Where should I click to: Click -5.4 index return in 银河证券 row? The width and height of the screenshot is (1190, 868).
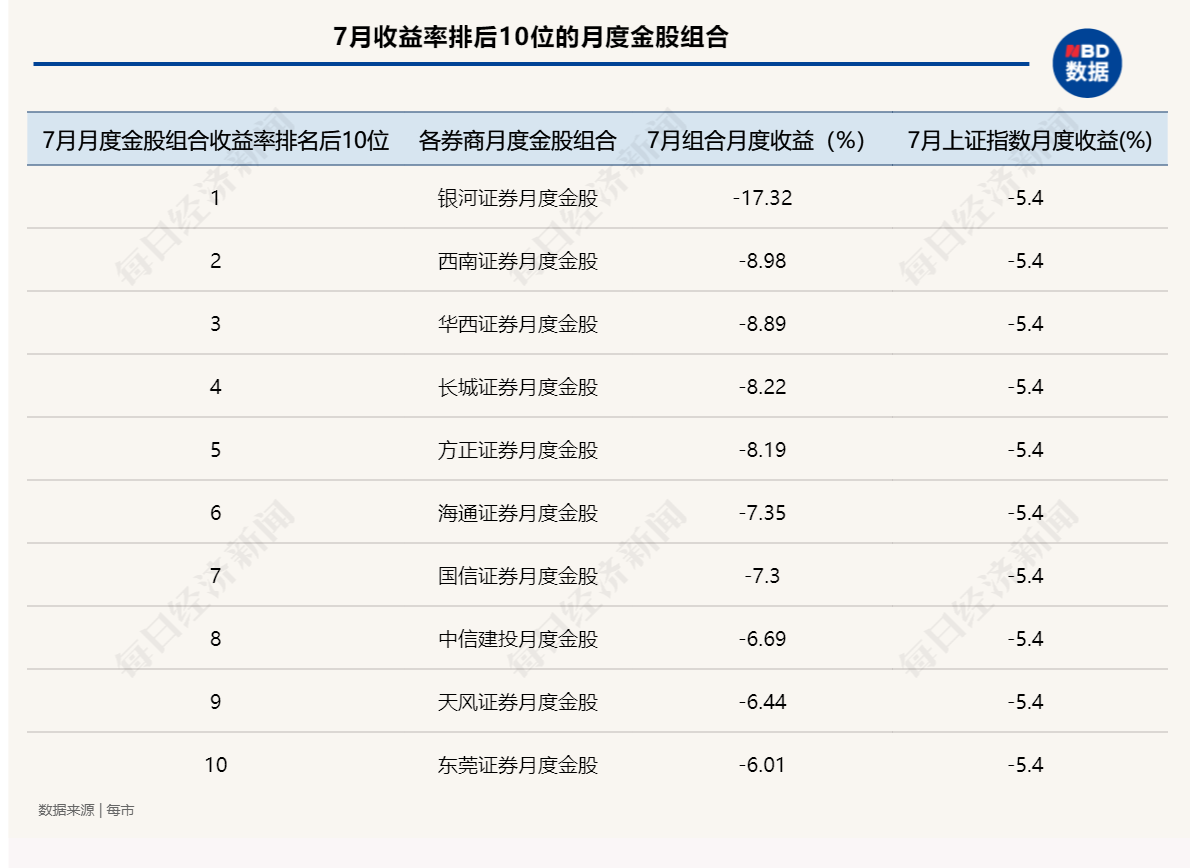click(x=1025, y=198)
